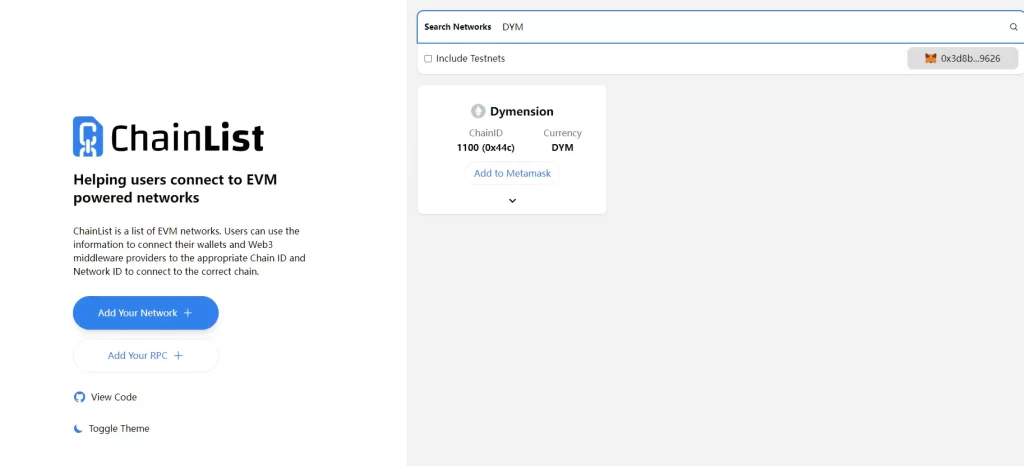Expand Dymension card details chevron
This screenshot has width=1024, height=466.
(x=513, y=200)
